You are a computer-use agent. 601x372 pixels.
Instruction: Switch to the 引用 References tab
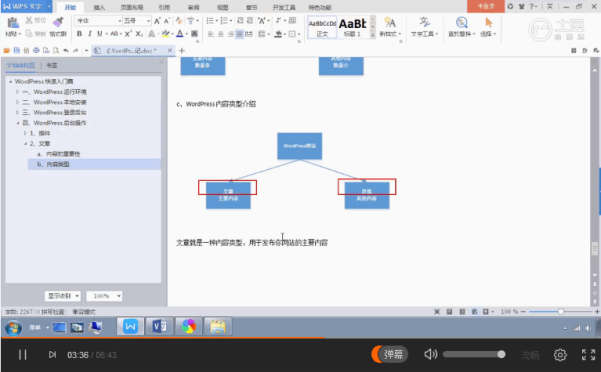pyautogui.click(x=164, y=7)
